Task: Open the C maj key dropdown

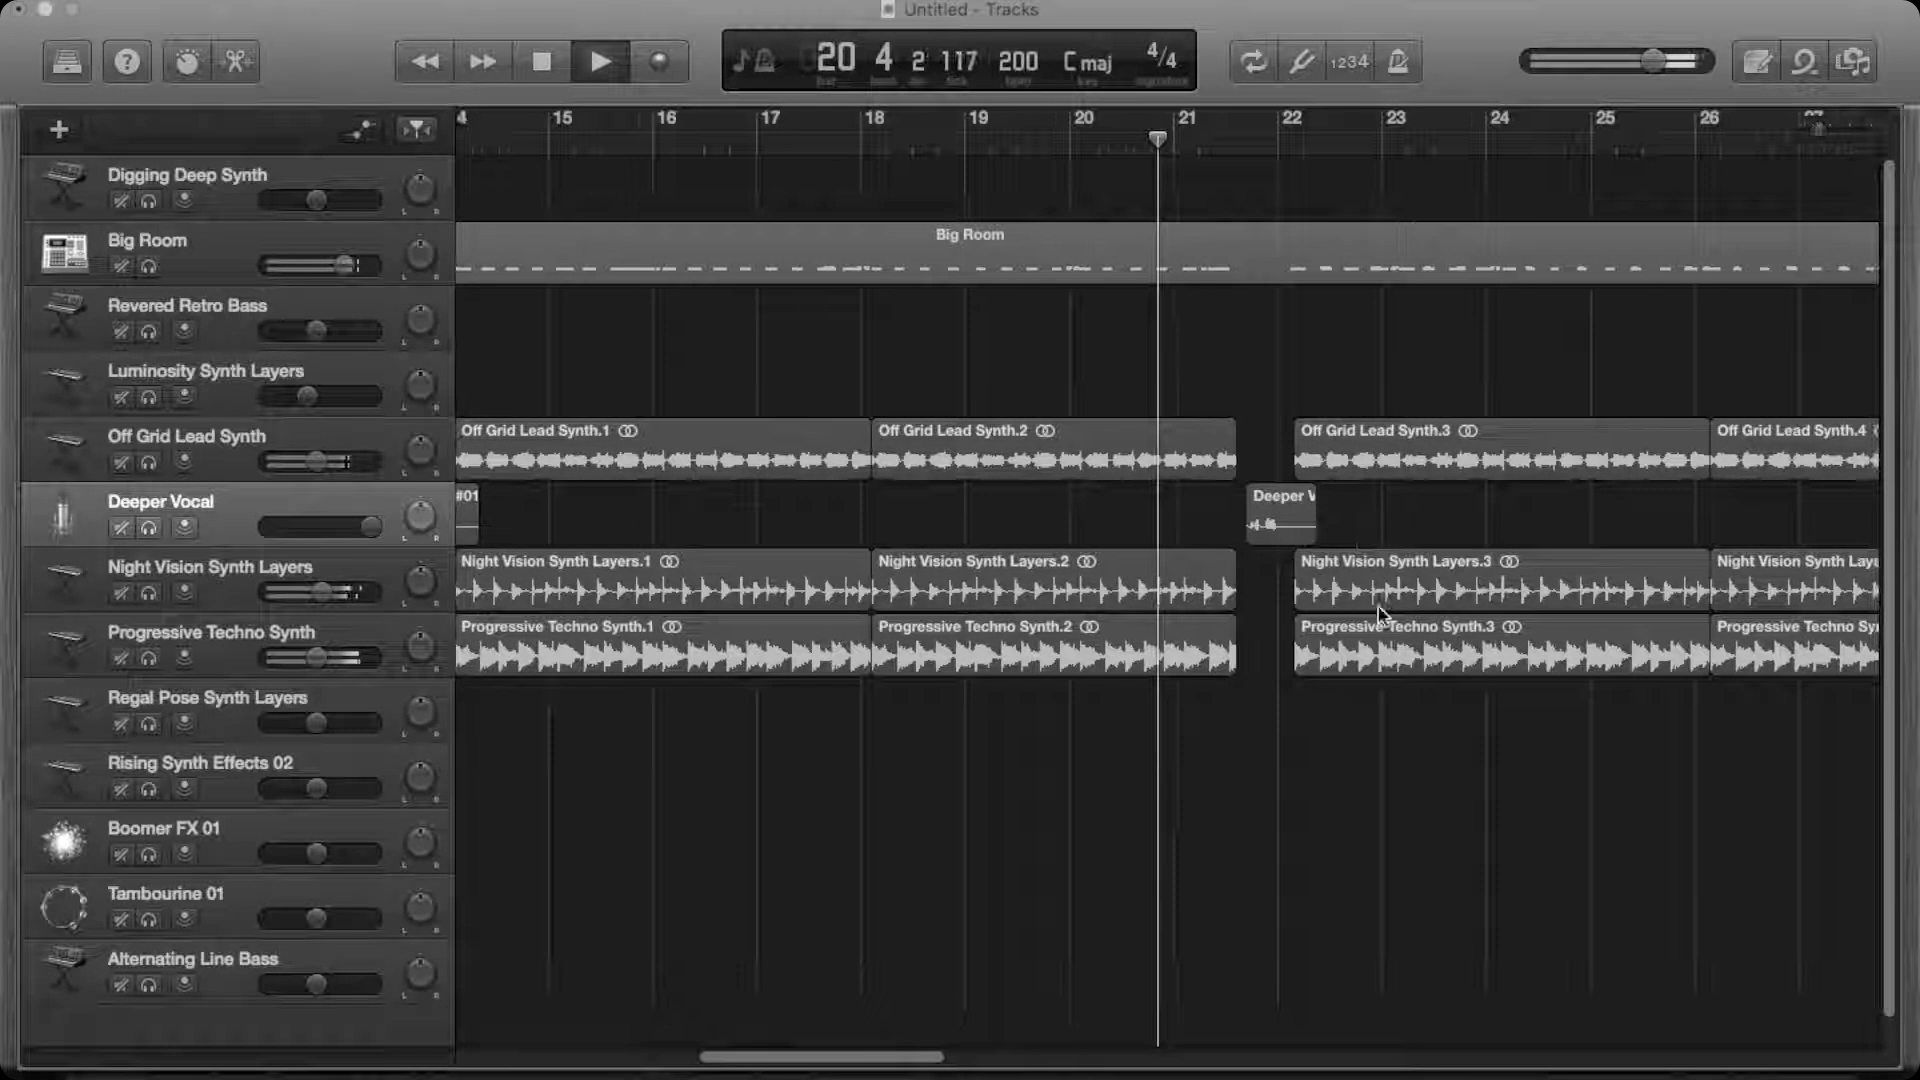Action: click(1087, 62)
